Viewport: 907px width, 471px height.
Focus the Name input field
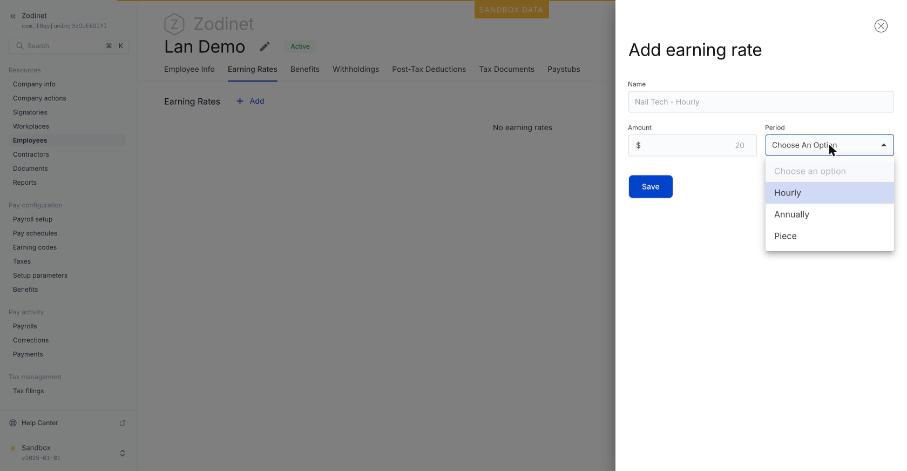tap(761, 102)
